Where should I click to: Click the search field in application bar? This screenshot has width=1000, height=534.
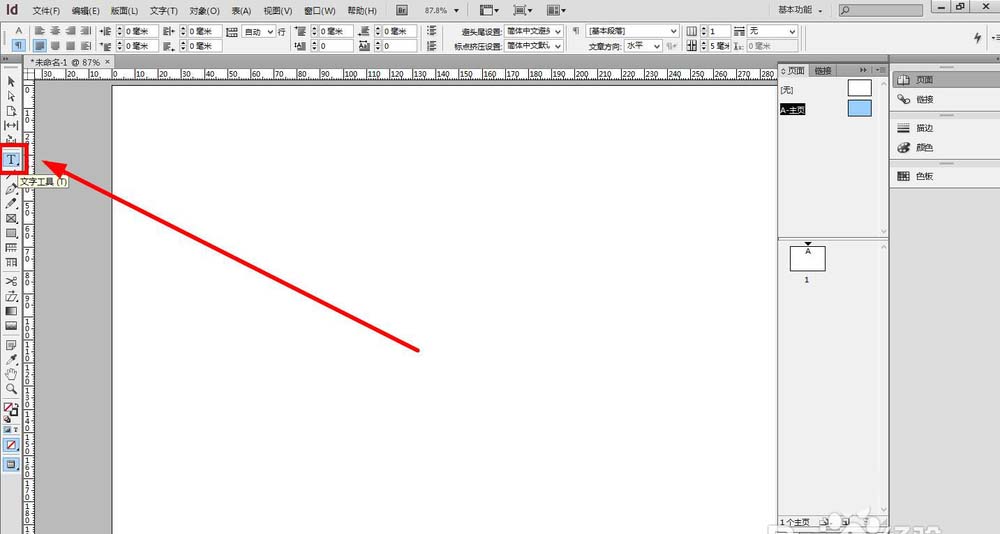pos(880,10)
